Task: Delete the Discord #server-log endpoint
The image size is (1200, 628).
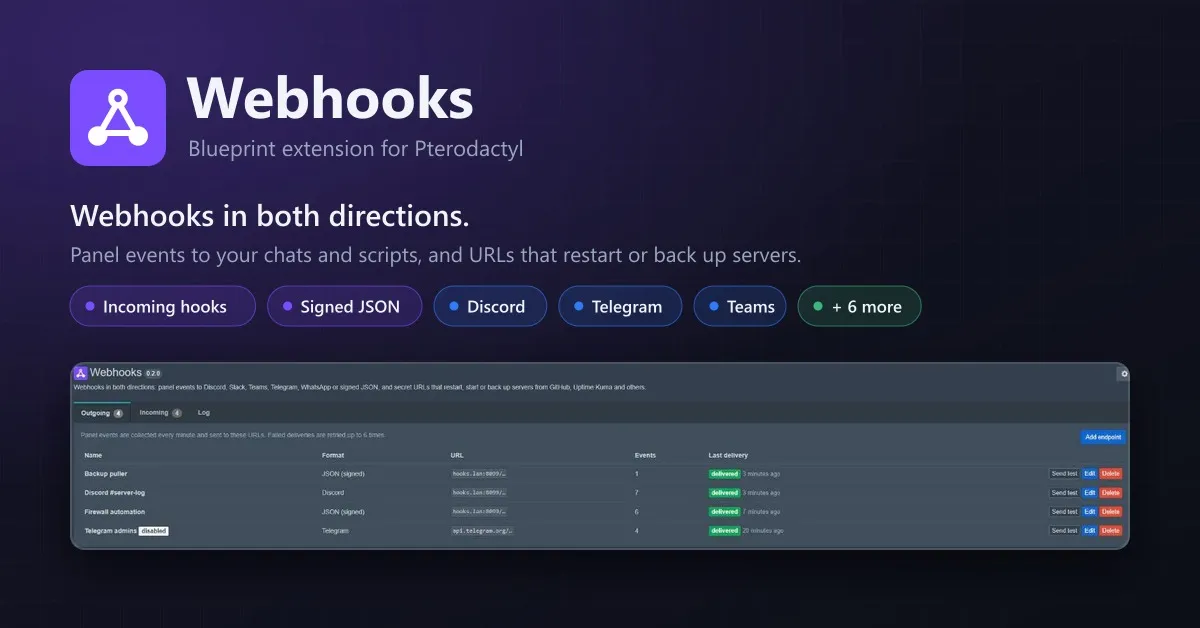Action: pyautogui.click(x=1111, y=492)
